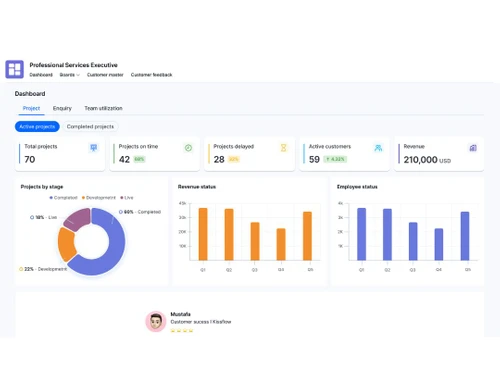The image size is (500, 375).
Task: Click the Total projects presentation icon
Action: pyautogui.click(x=94, y=148)
